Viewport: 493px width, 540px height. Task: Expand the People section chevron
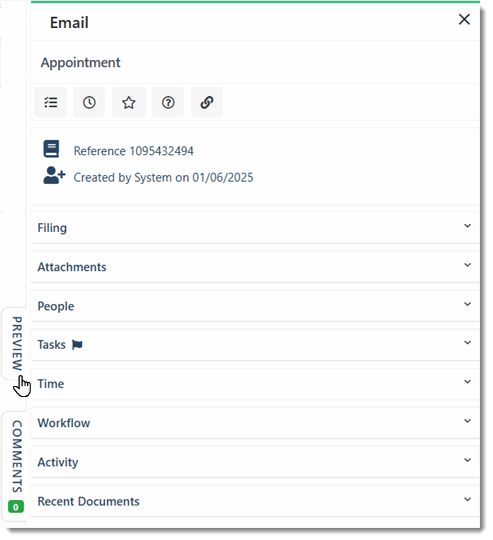click(467, 304)
